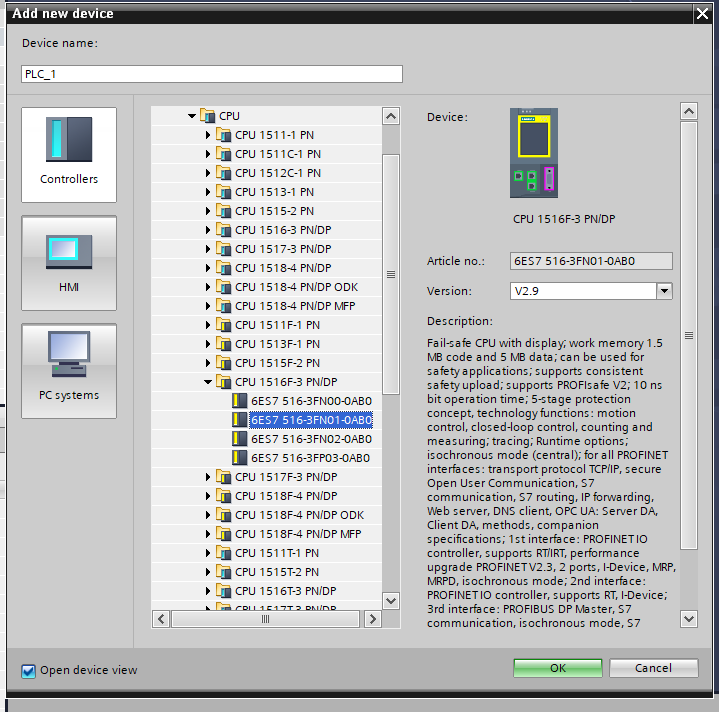Viewport: 719px width, 712px height.
Task: Click device tree scroll left arrow
Action: pos(161,619)
